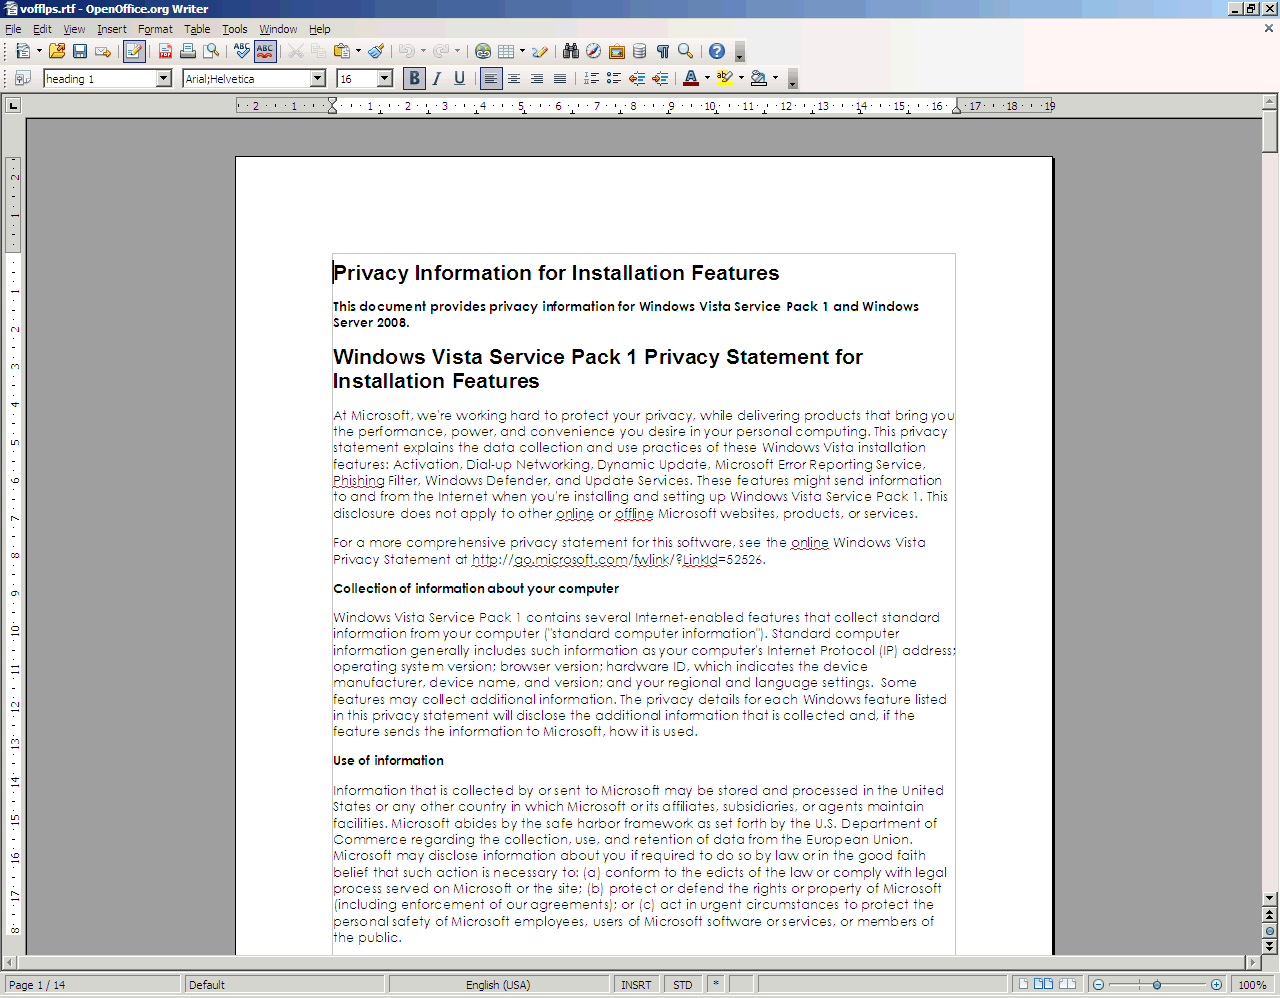The width and height of the screenshot is (1280, 998).
Task: Open the font size 16 dropdown
Action: (x=385, y=78)
